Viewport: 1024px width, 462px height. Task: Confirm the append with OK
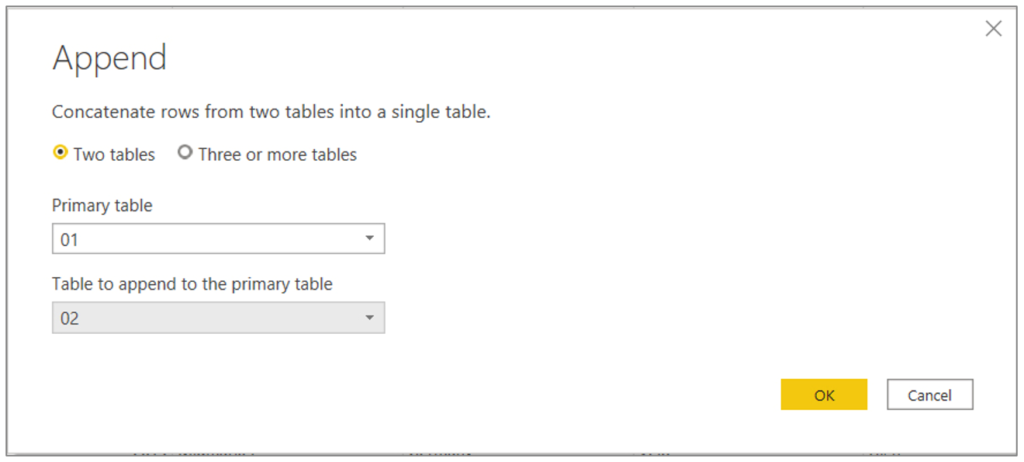(x=824, y=395)
